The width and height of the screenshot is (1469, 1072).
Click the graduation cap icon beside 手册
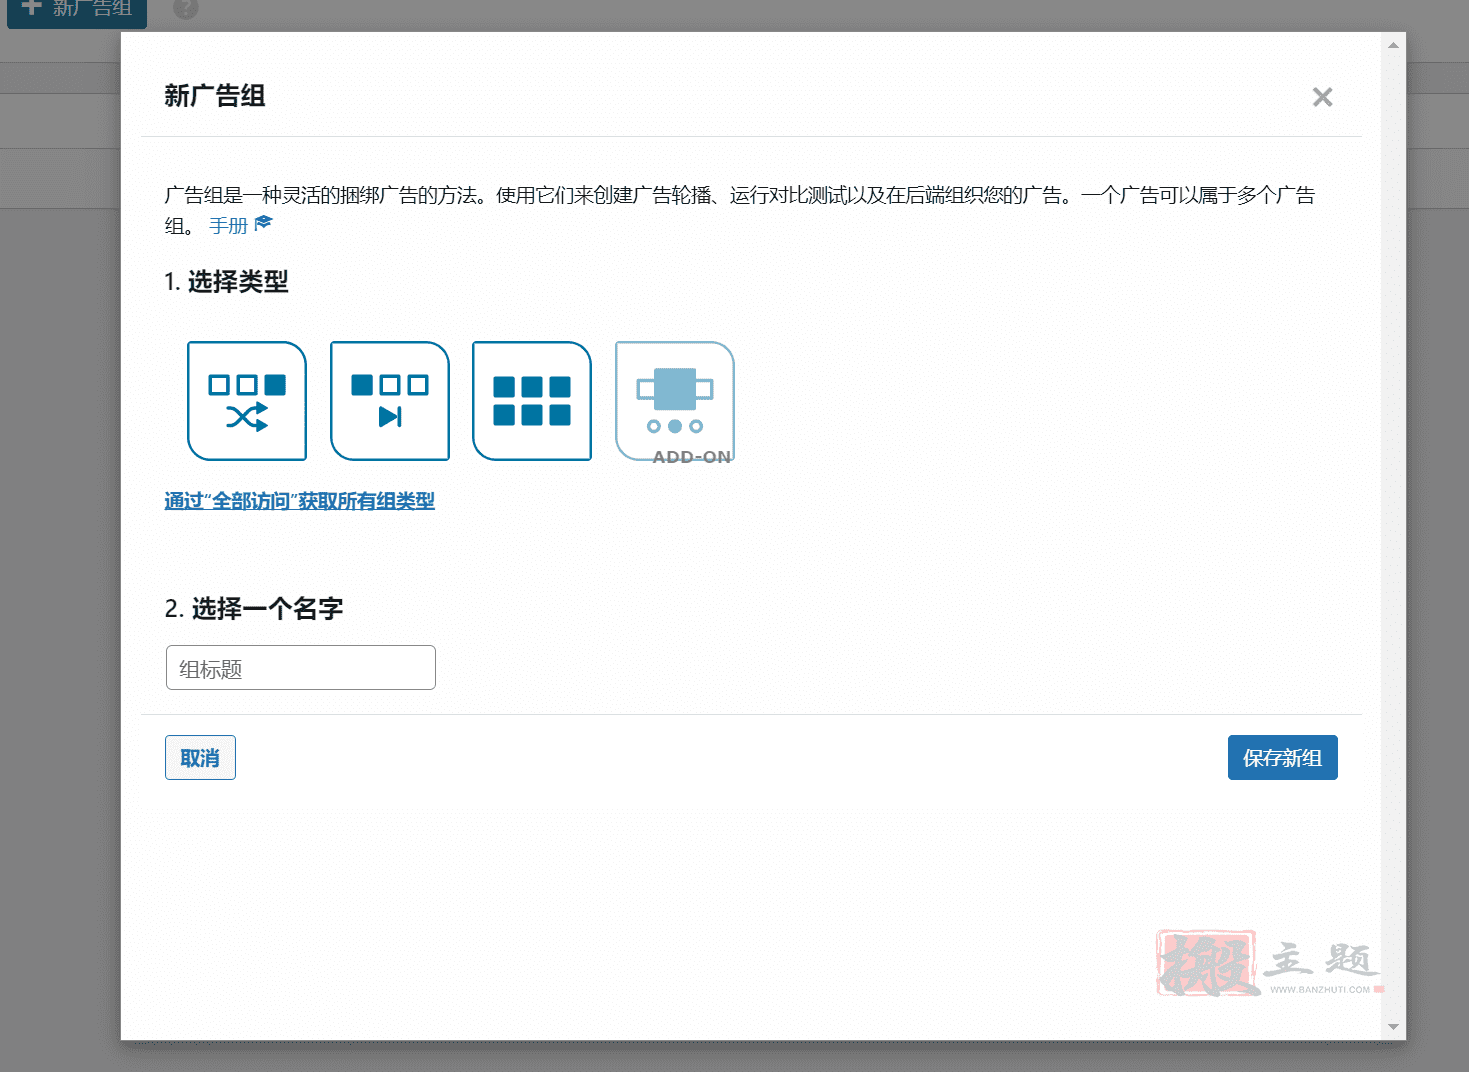tap(264, 223)
